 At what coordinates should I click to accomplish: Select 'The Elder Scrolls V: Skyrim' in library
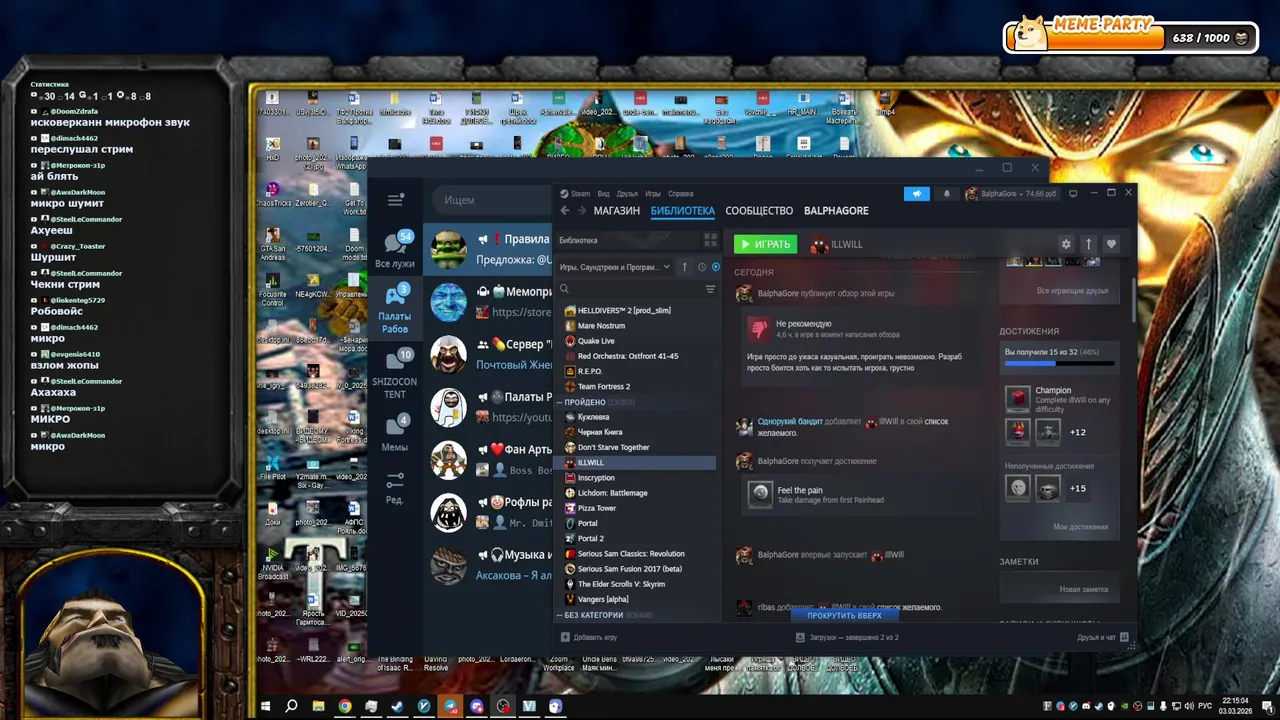pyautogui.click(x=636, y=584)
